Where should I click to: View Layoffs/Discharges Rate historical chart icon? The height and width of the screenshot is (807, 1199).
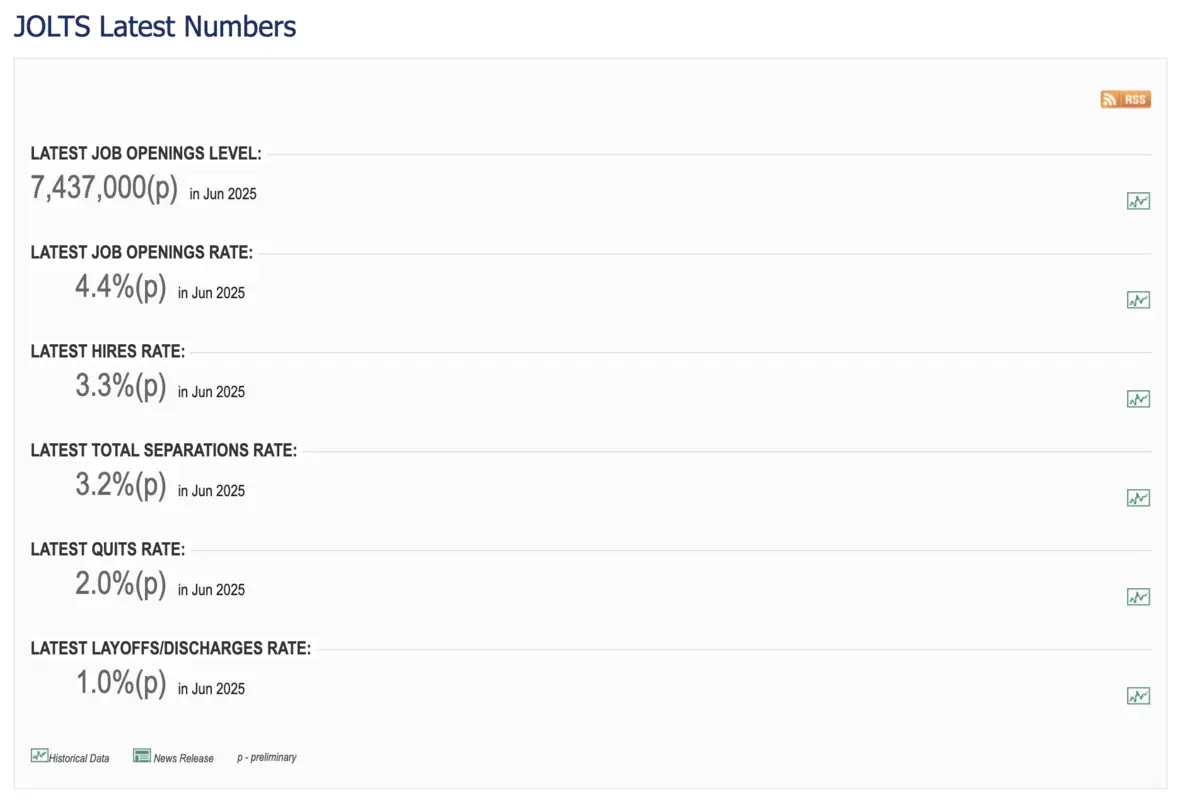tap(1138, 695)
